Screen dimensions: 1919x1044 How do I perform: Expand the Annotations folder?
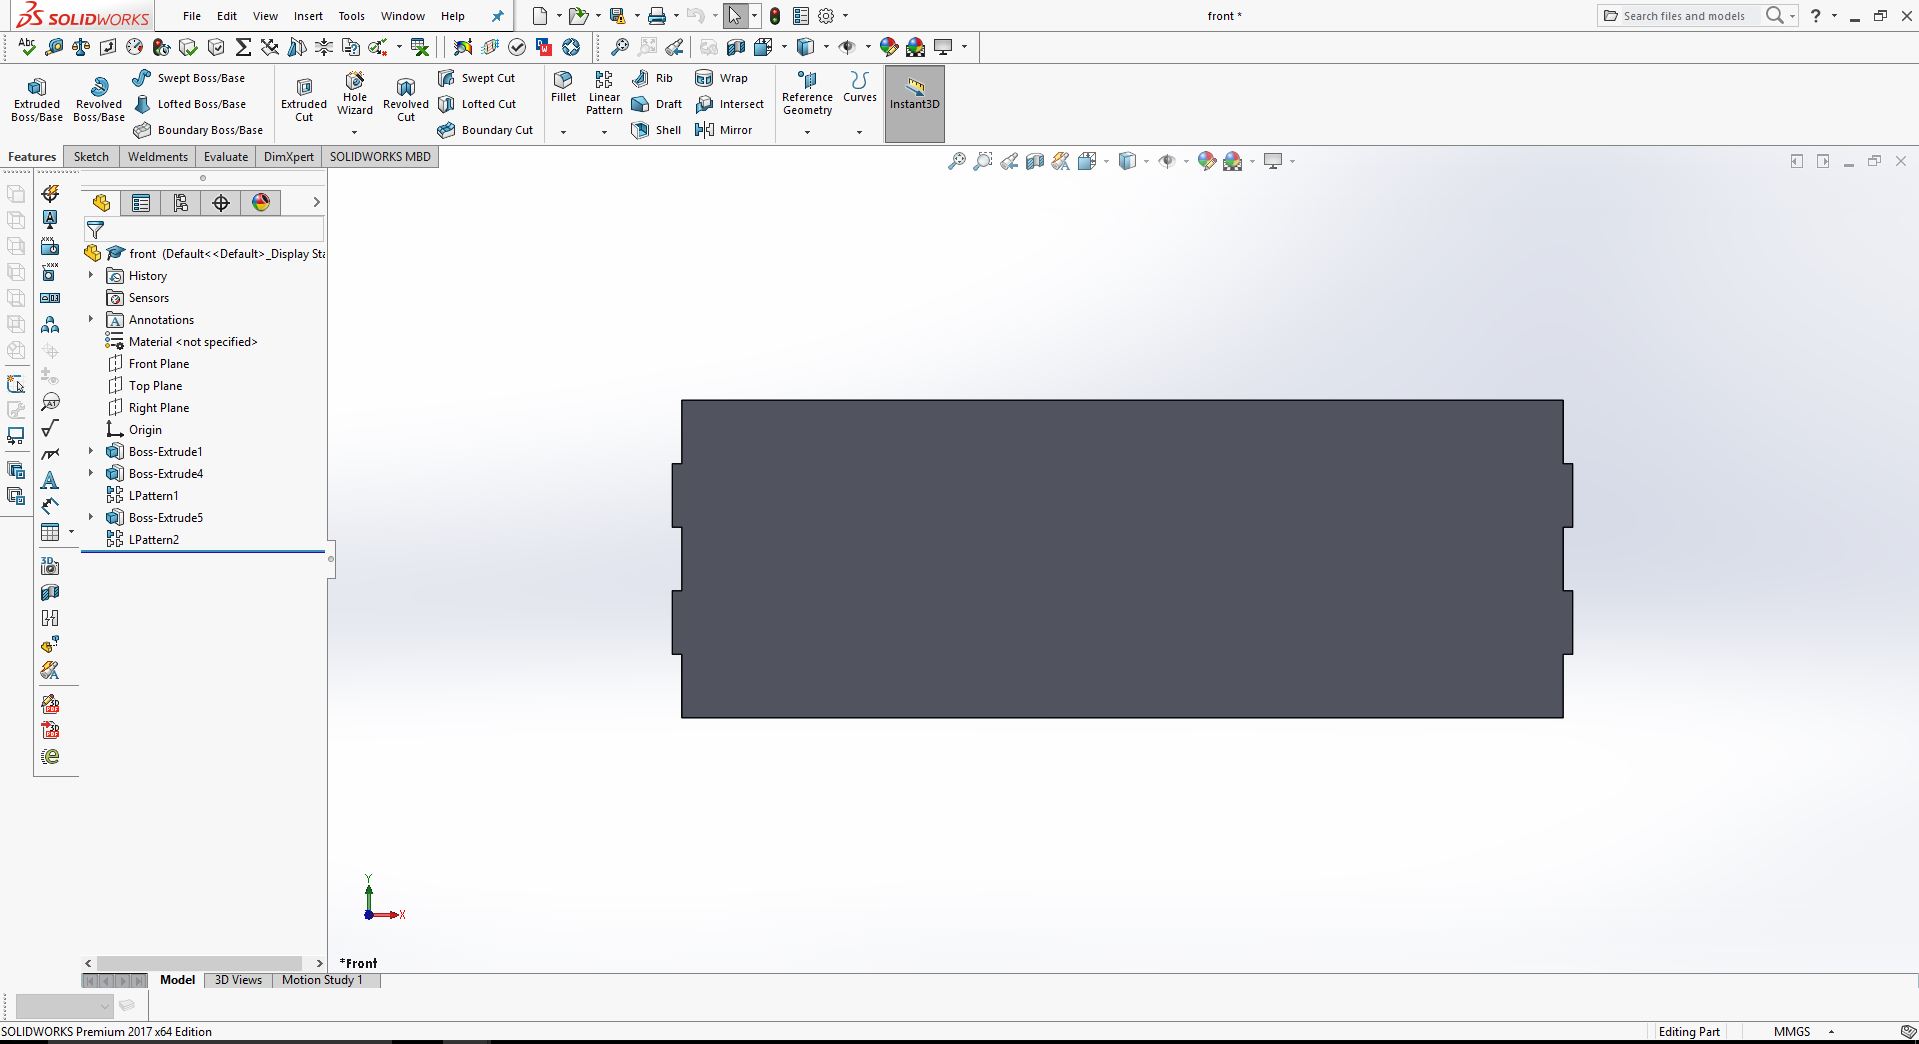point(91,319)
